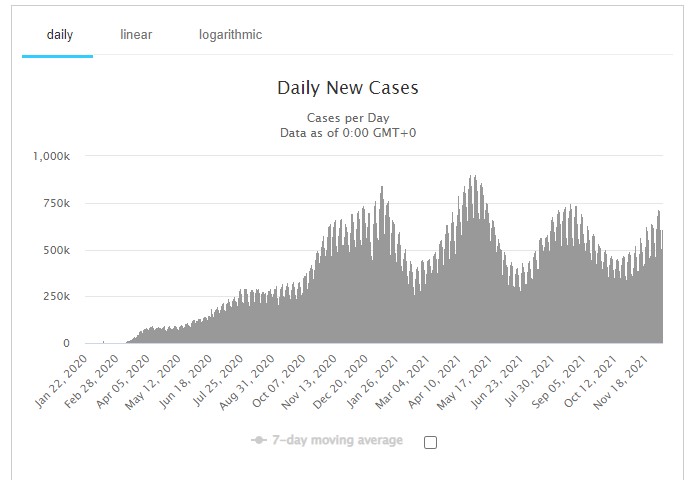Switch to the daily tab
The height and width of the screenshot is (480, 698).
click(x=59, y=35)
